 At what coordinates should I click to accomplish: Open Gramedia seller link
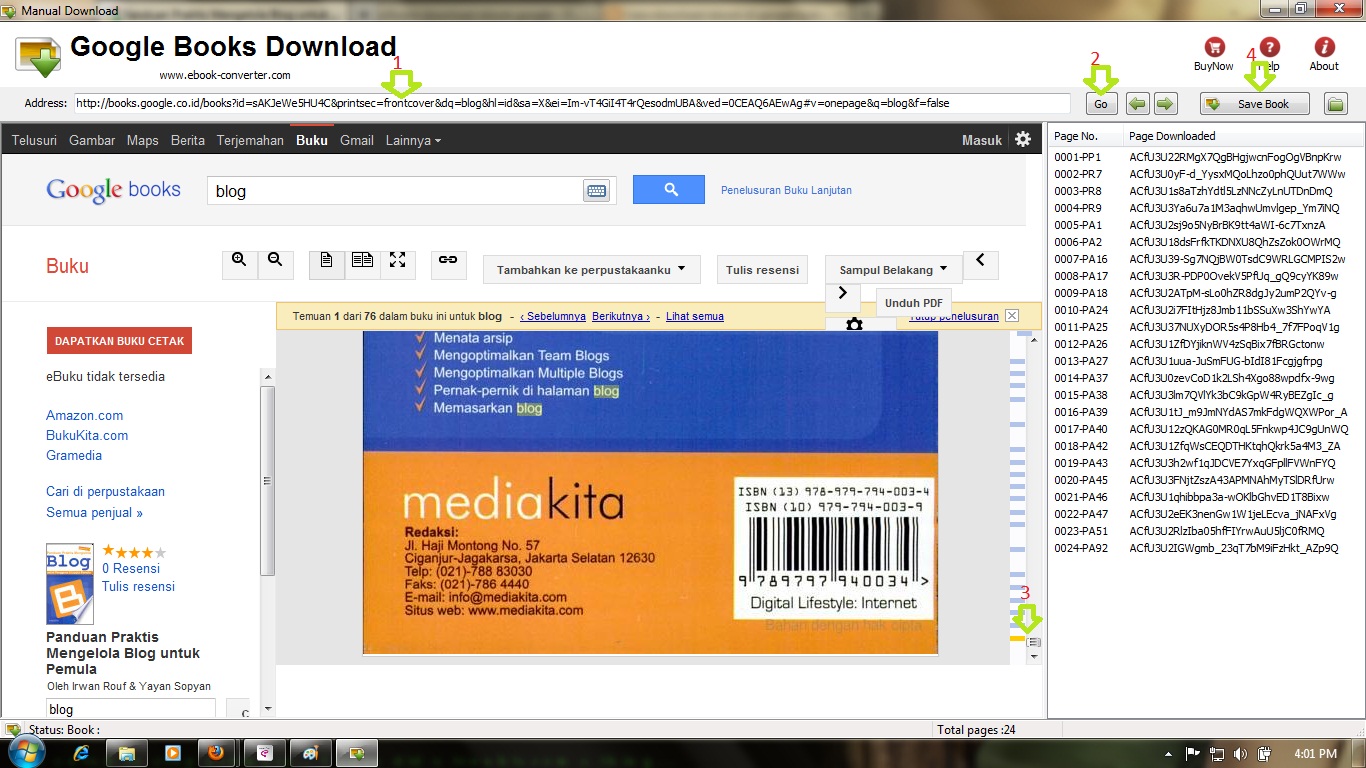74,455
